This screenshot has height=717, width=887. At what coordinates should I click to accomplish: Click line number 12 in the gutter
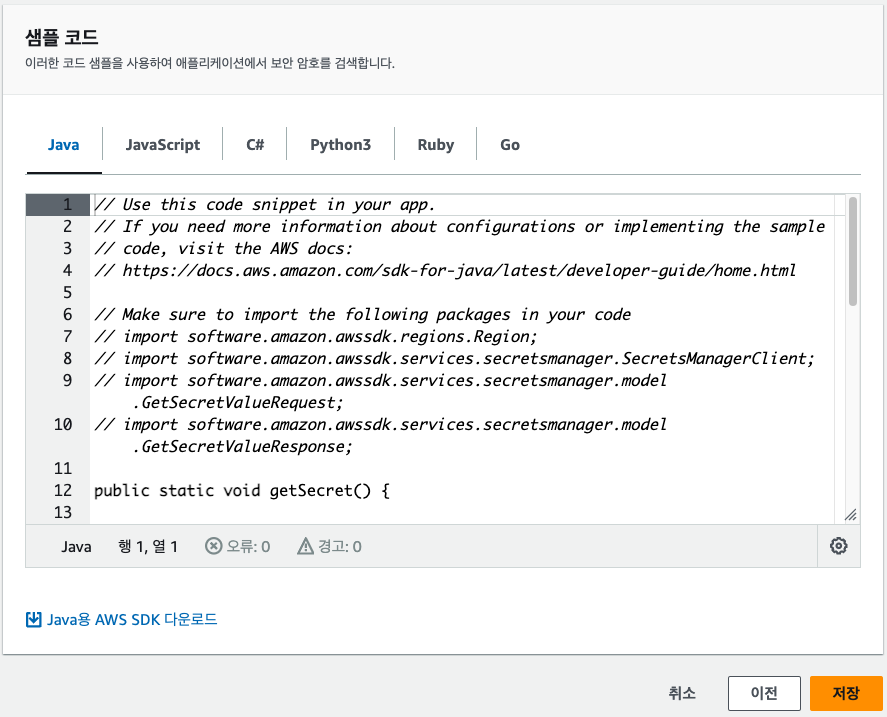[63, 490]
